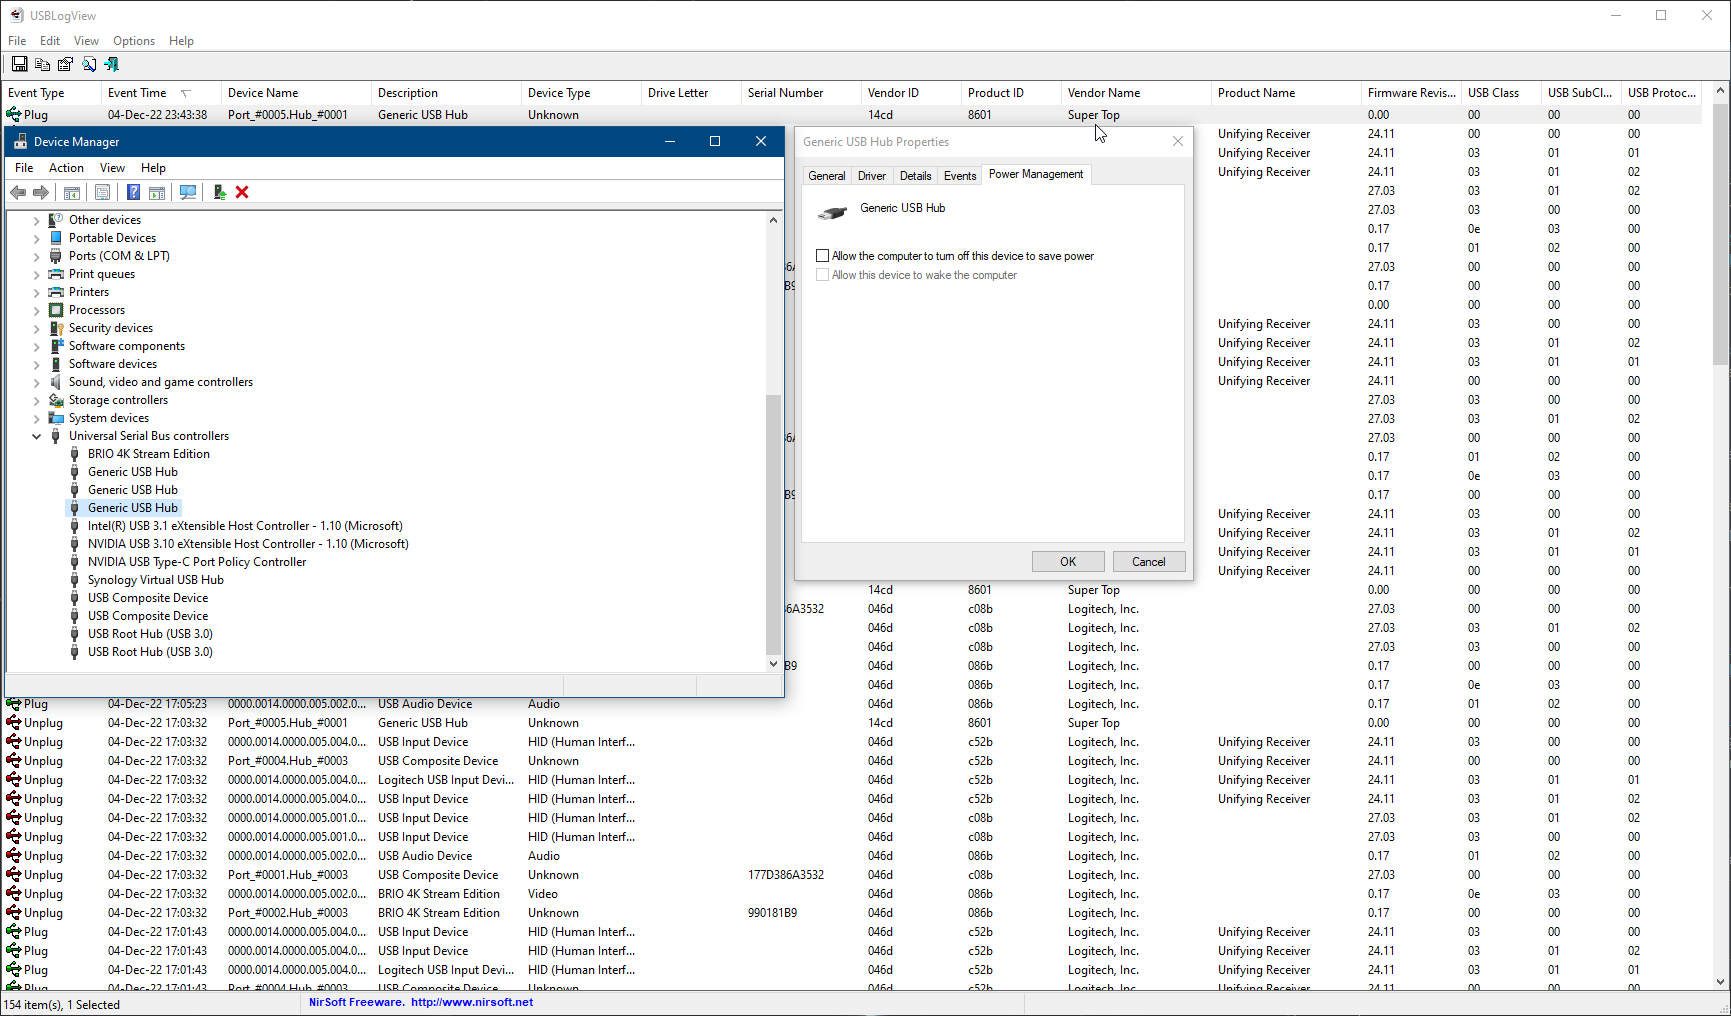1731x1016 pixels.
Task: Select Synology Virtual USB Hub device
Action: pyautogui.click(x=155, y=580)
